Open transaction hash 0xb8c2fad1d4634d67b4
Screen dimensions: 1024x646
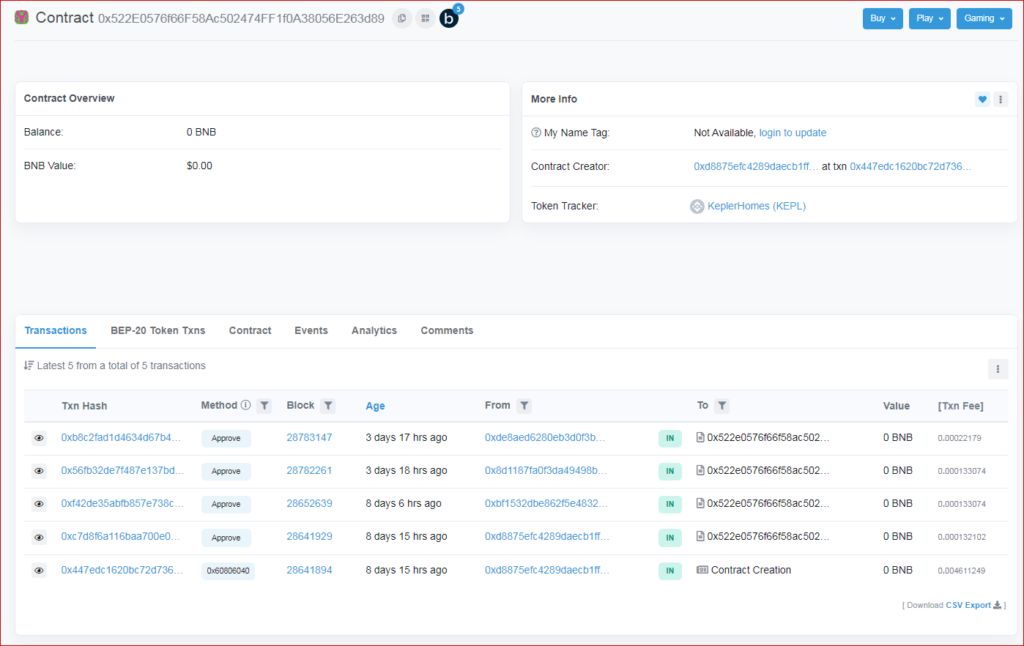pos(121,438)
